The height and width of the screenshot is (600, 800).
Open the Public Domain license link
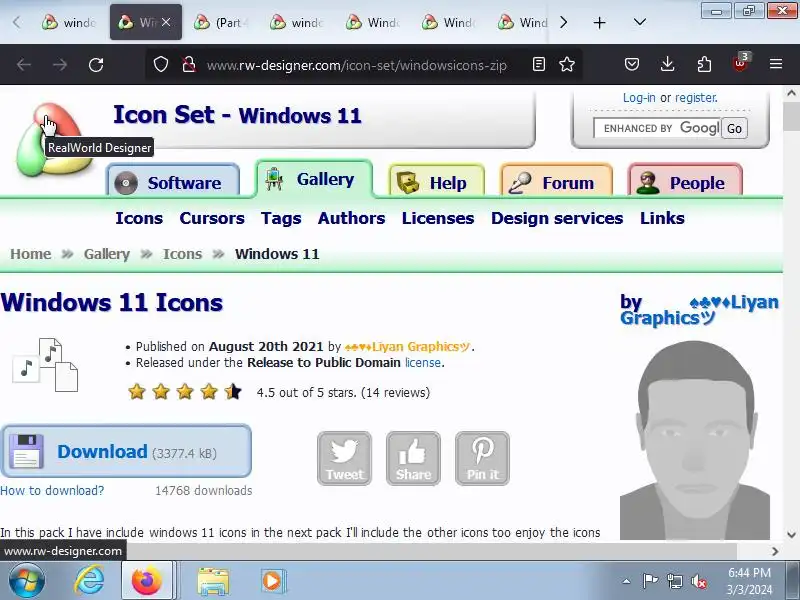(x=423, y=363)
